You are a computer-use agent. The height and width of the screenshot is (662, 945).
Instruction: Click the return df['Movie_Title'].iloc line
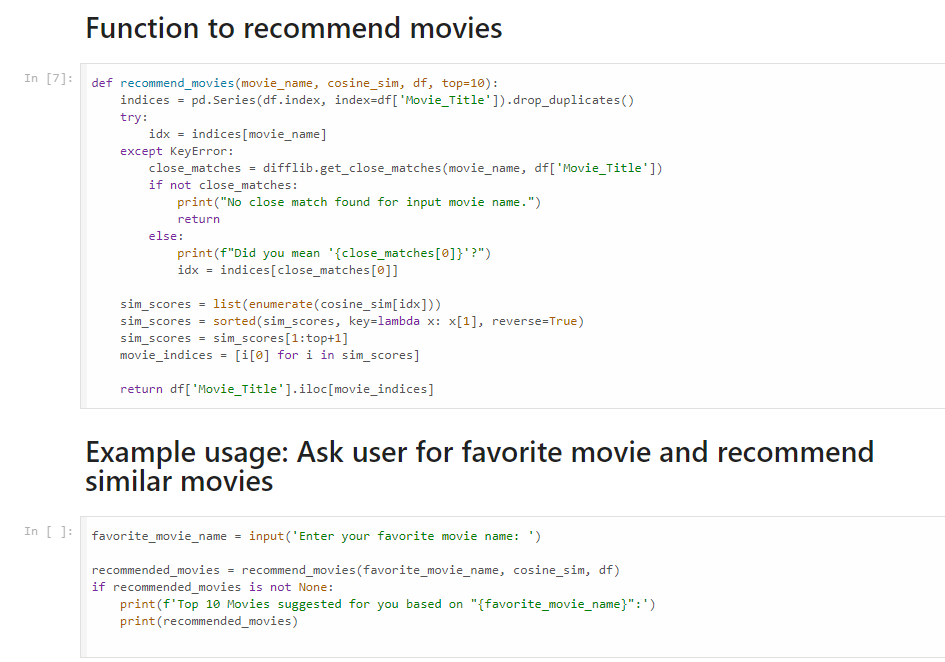click(x=276, y=389)
